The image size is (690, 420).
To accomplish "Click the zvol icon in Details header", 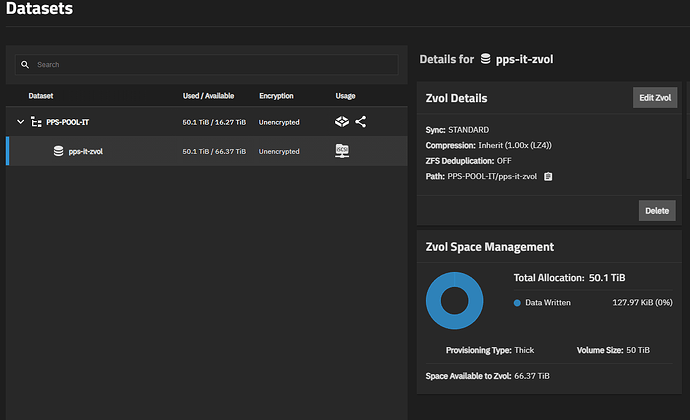I will (485, 59).
